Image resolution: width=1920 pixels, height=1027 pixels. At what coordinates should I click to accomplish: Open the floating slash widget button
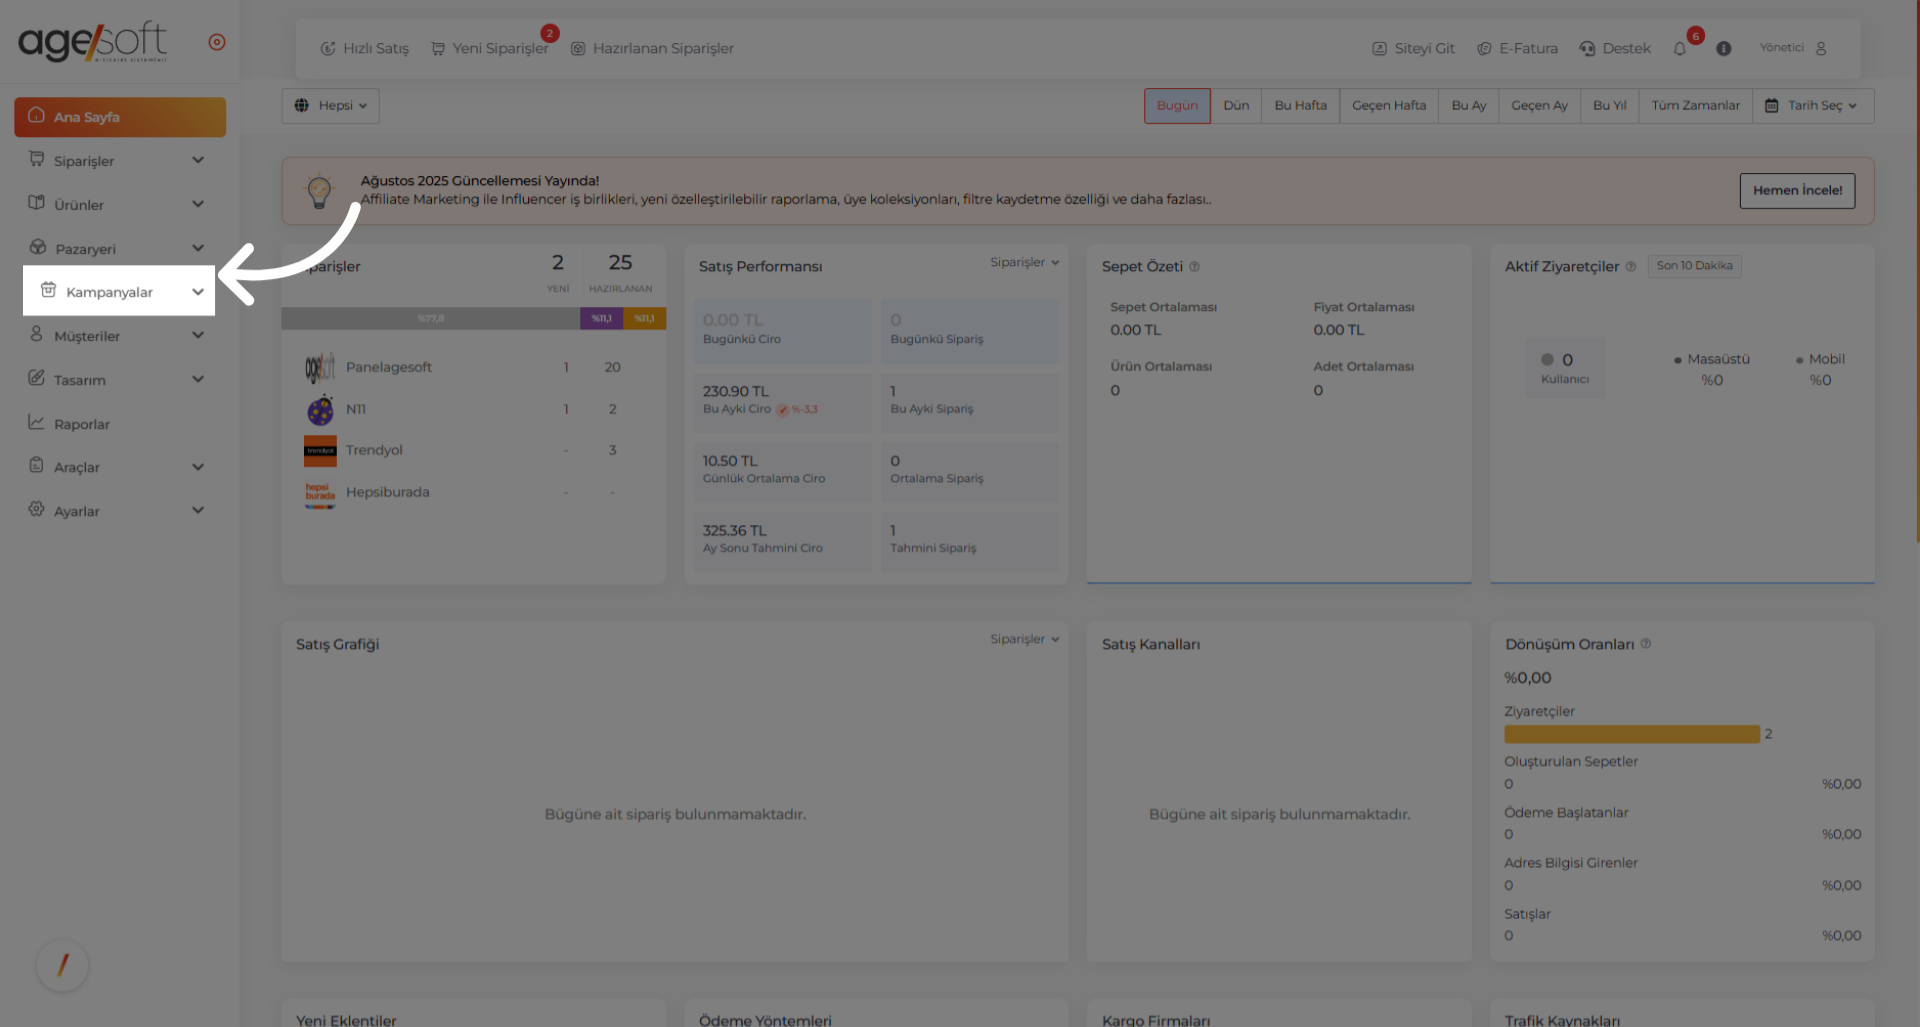click(x=62, y=965)
